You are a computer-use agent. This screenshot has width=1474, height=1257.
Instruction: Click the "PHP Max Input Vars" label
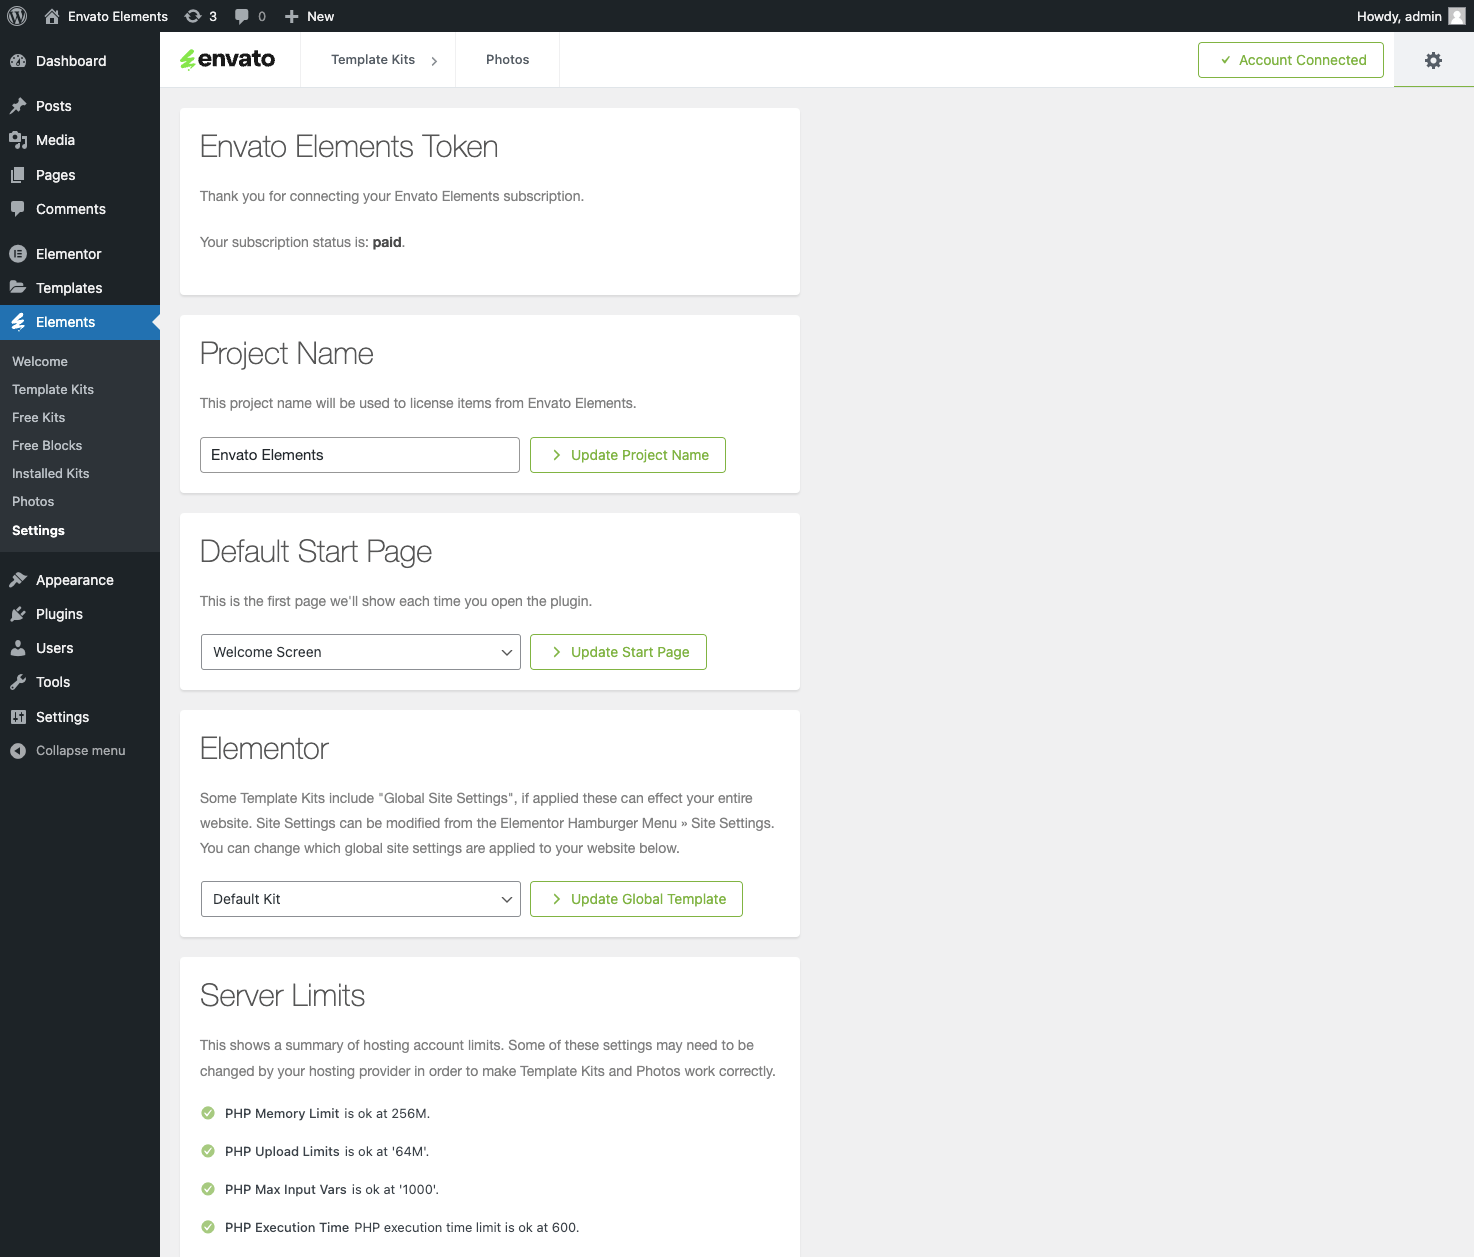point(286,1189)
